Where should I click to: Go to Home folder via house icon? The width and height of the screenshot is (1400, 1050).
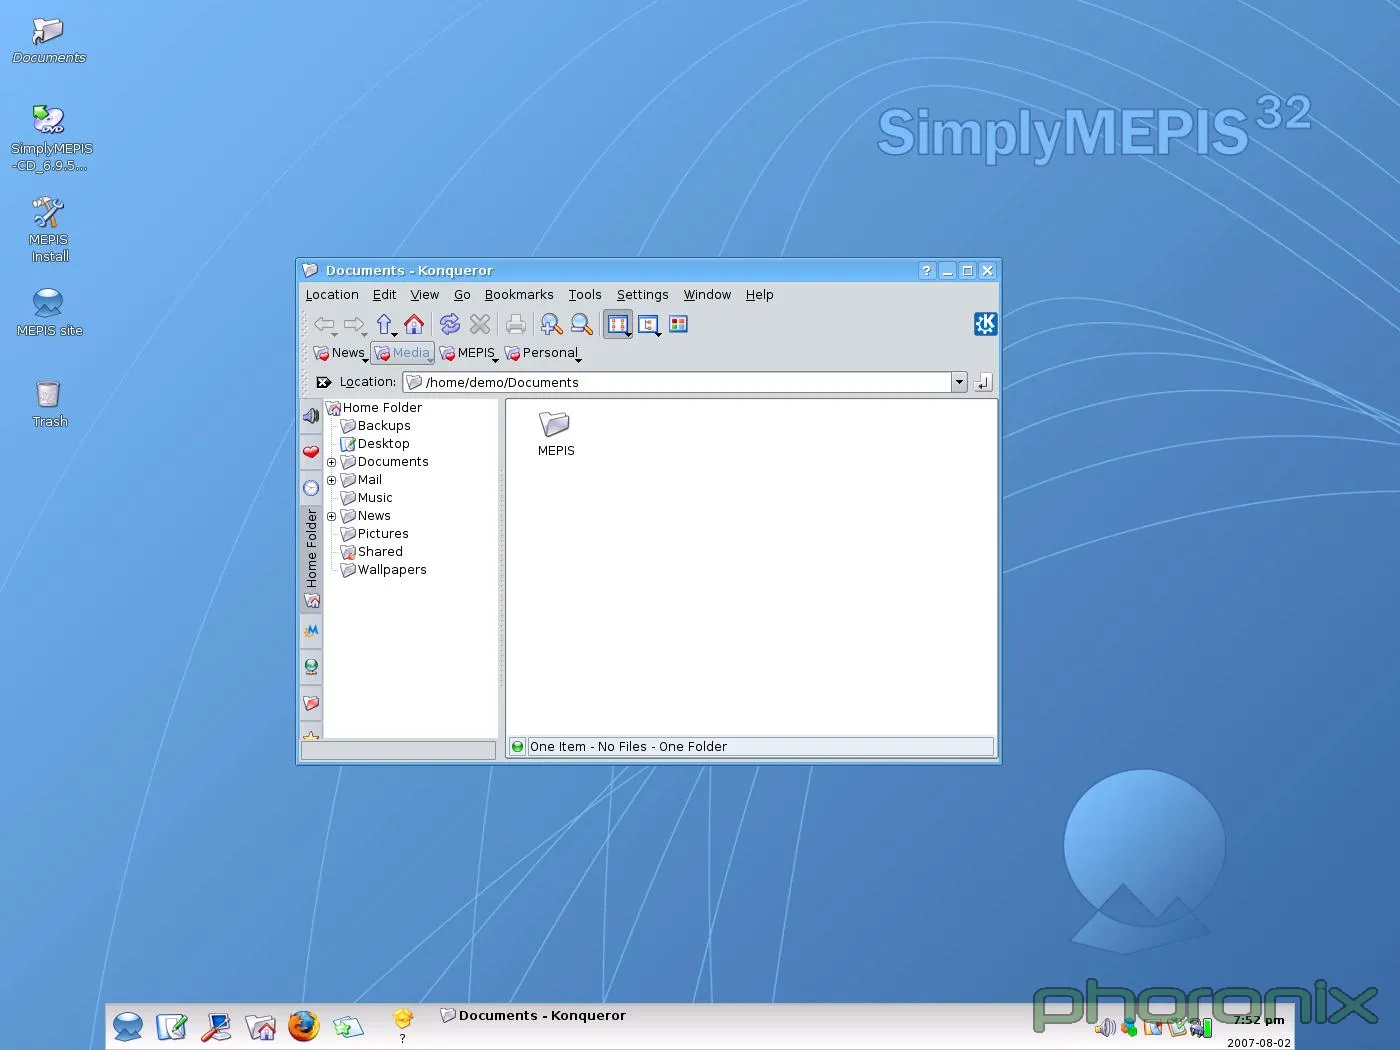tap(414, 324)
